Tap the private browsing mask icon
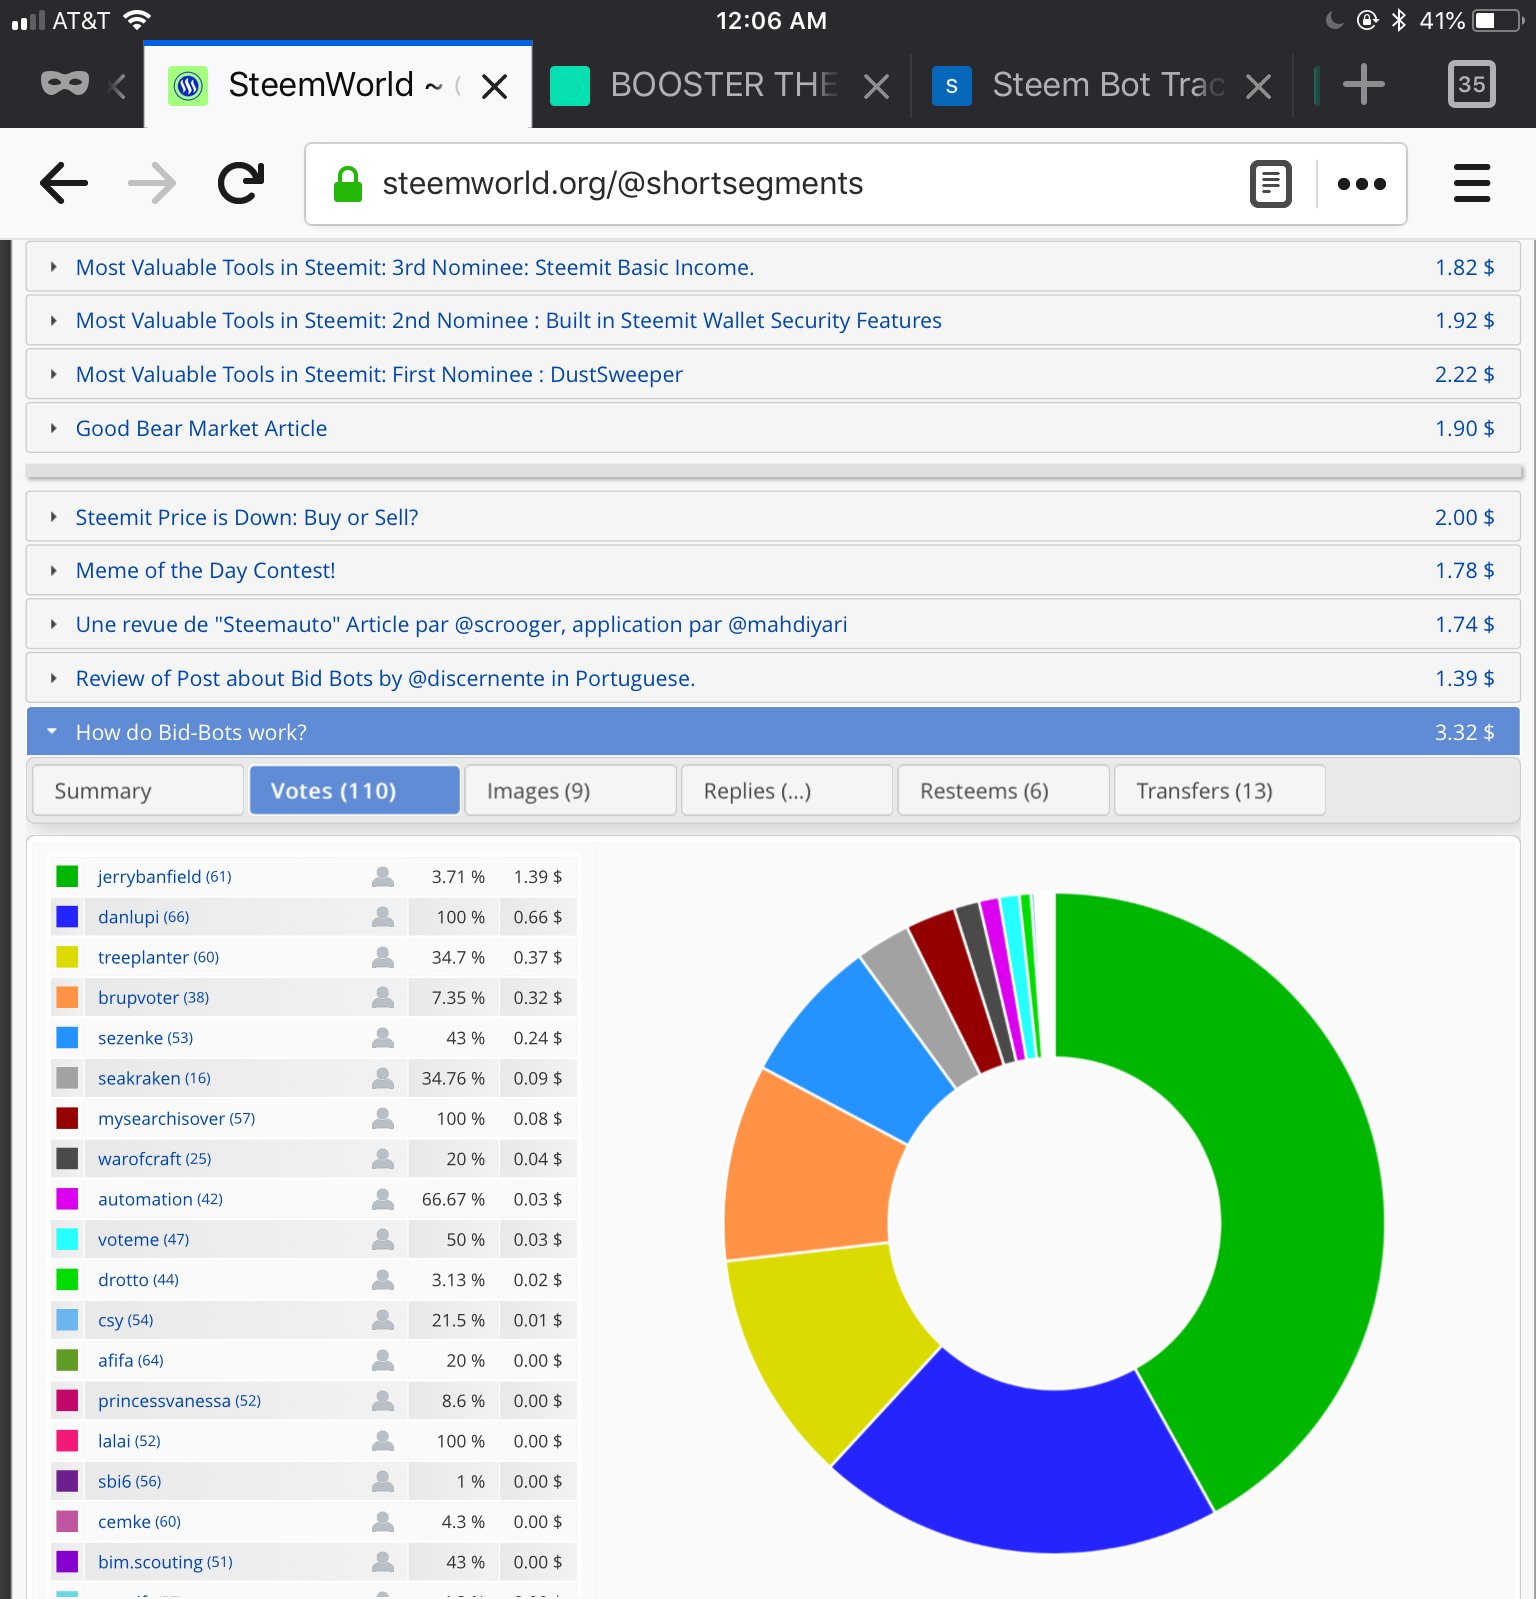1536x1599 pixels. [65, 84]
